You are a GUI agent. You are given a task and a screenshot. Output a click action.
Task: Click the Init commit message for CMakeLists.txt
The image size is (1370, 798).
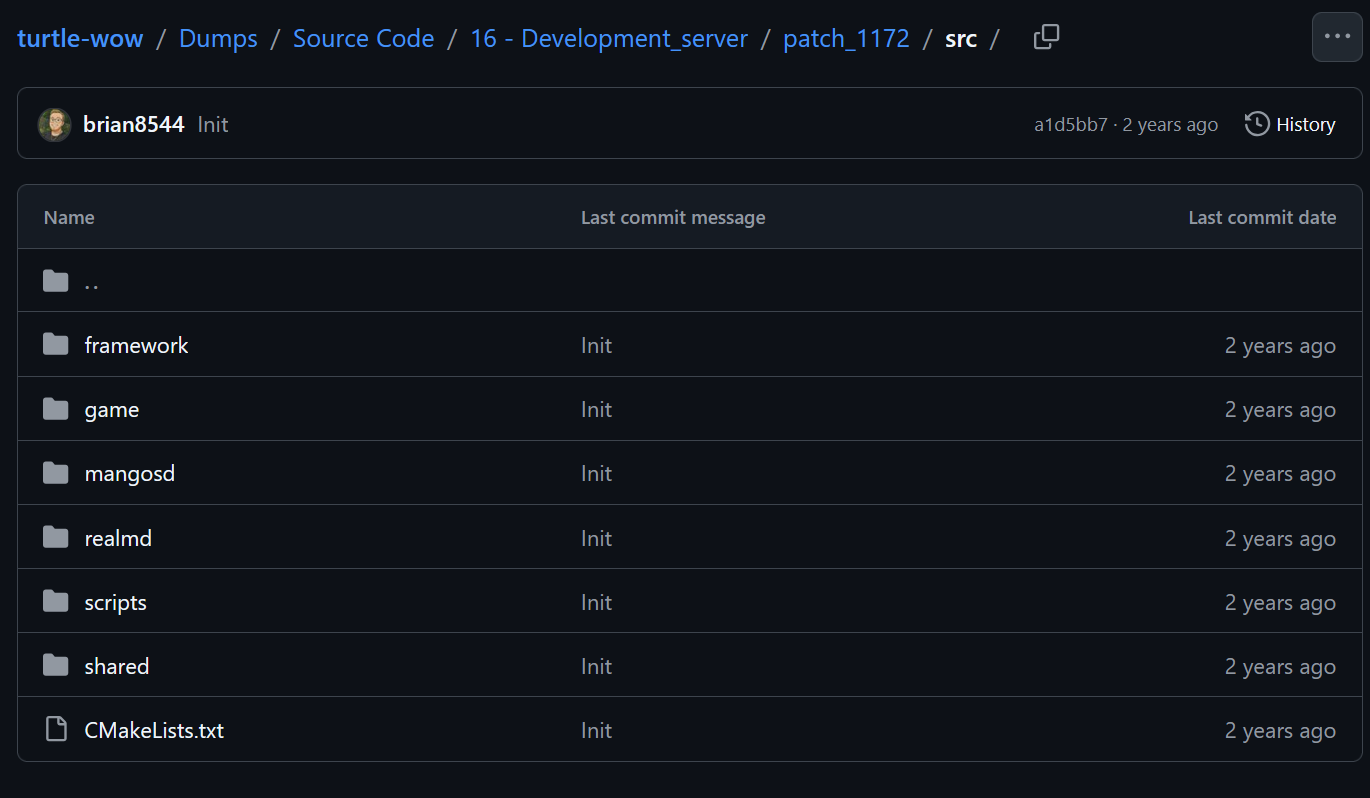pos(596,730)
